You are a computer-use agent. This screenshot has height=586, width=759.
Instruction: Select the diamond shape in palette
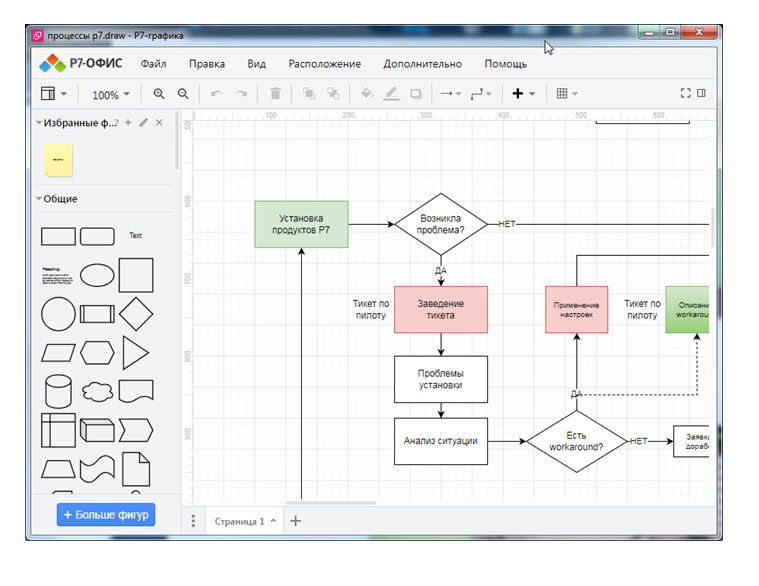(x=136, y=314)
